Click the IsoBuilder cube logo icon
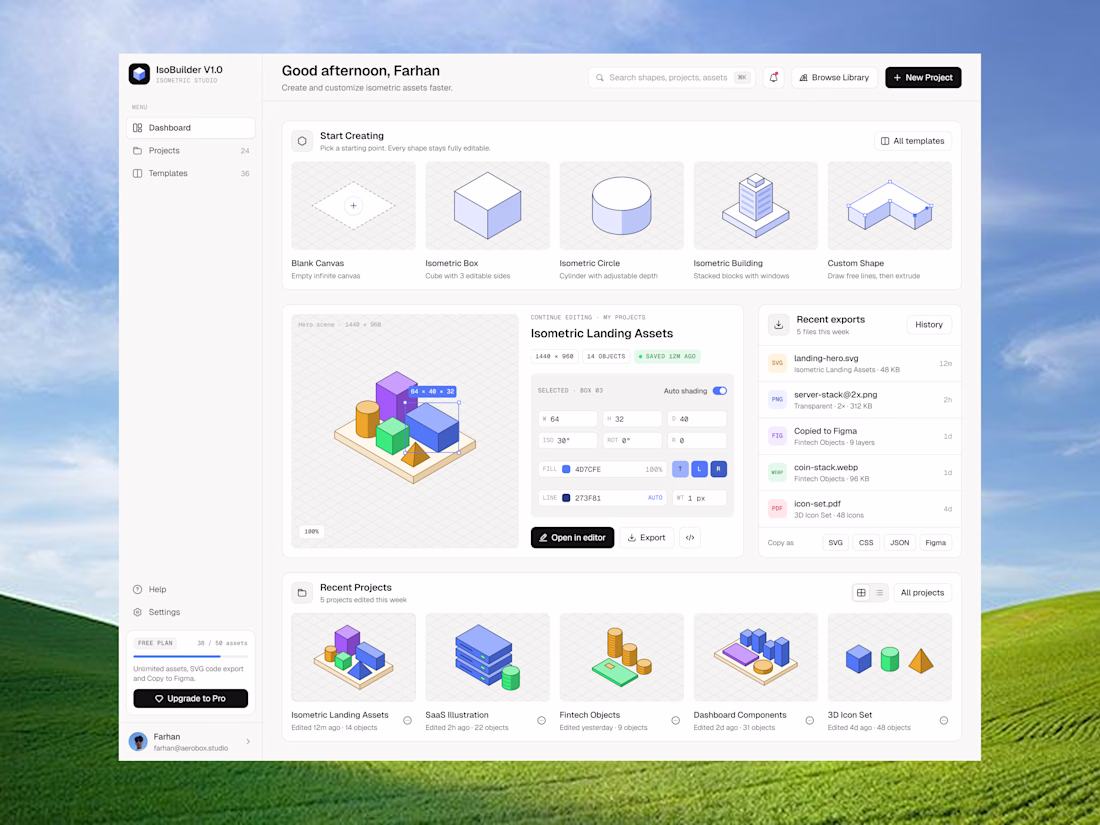The height and width of the screenshot is (825, 1100). (x=139, y=74)
